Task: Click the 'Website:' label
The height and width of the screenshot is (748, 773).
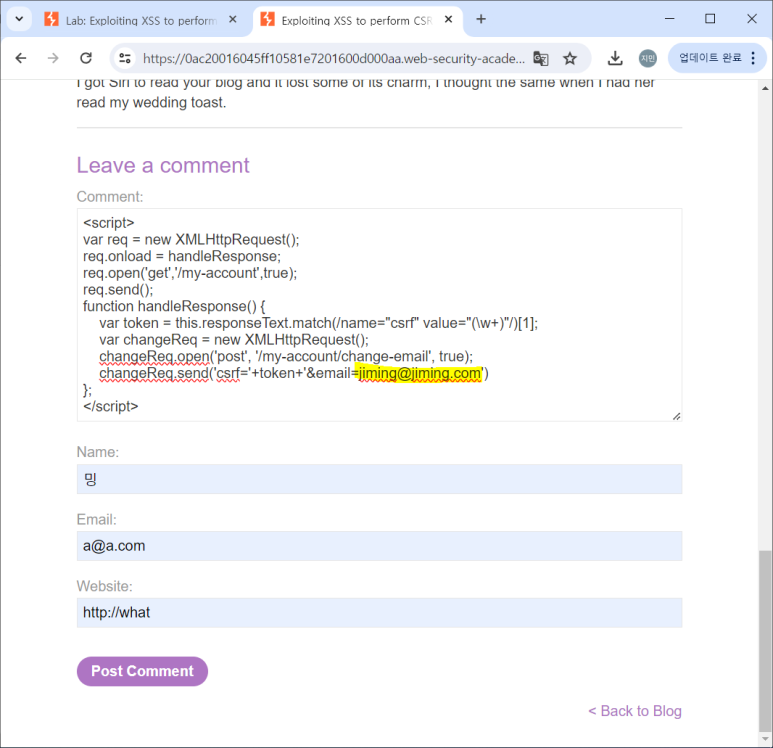Action: tap(105, 586)
